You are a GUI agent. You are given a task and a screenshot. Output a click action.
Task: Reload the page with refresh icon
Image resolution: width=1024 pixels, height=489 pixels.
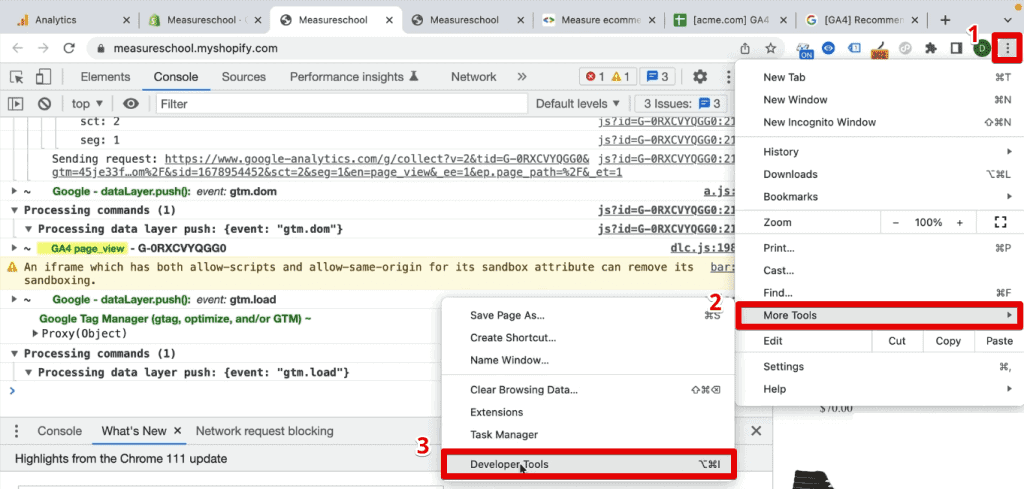tap(69, 48)
